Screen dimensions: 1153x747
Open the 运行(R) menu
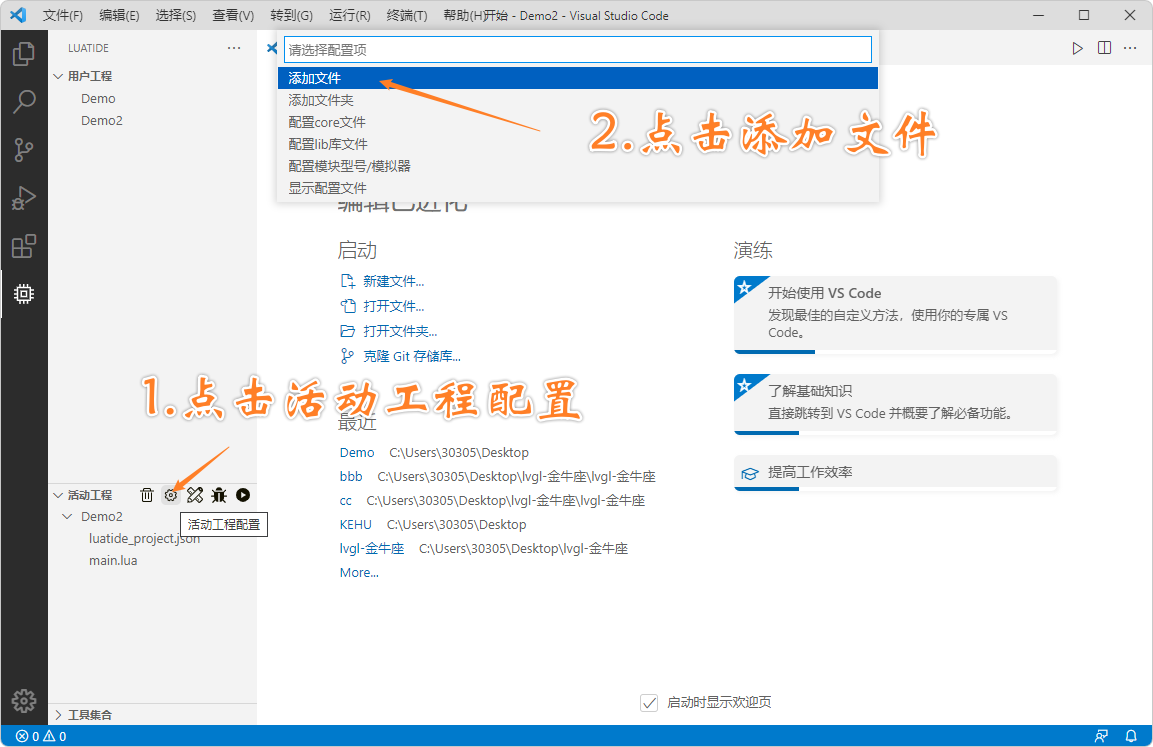pyautogui.click(x=349, y=15)
